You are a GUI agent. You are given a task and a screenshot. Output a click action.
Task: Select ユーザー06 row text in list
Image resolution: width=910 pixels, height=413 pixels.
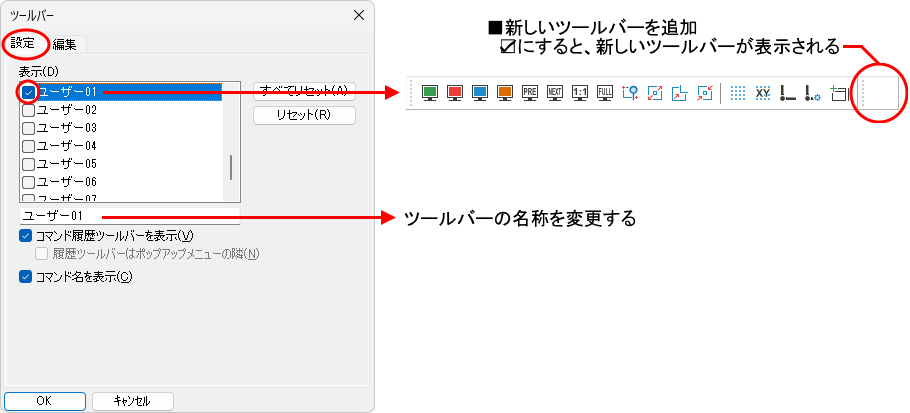pyautogui.click(x=67, y=182)
